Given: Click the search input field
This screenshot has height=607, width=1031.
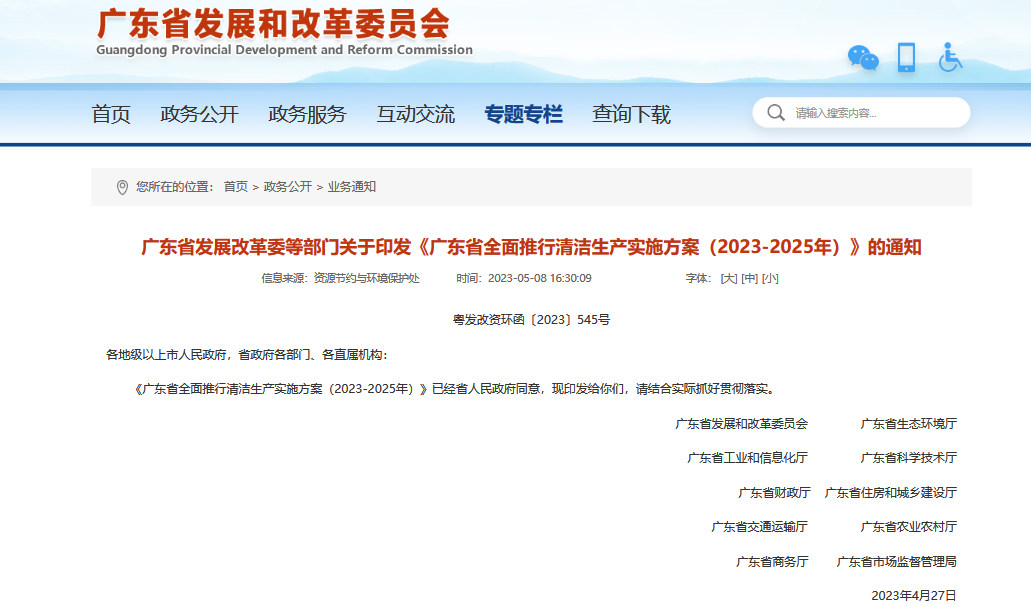Looking at the screenshot, I should pos(861,112).
